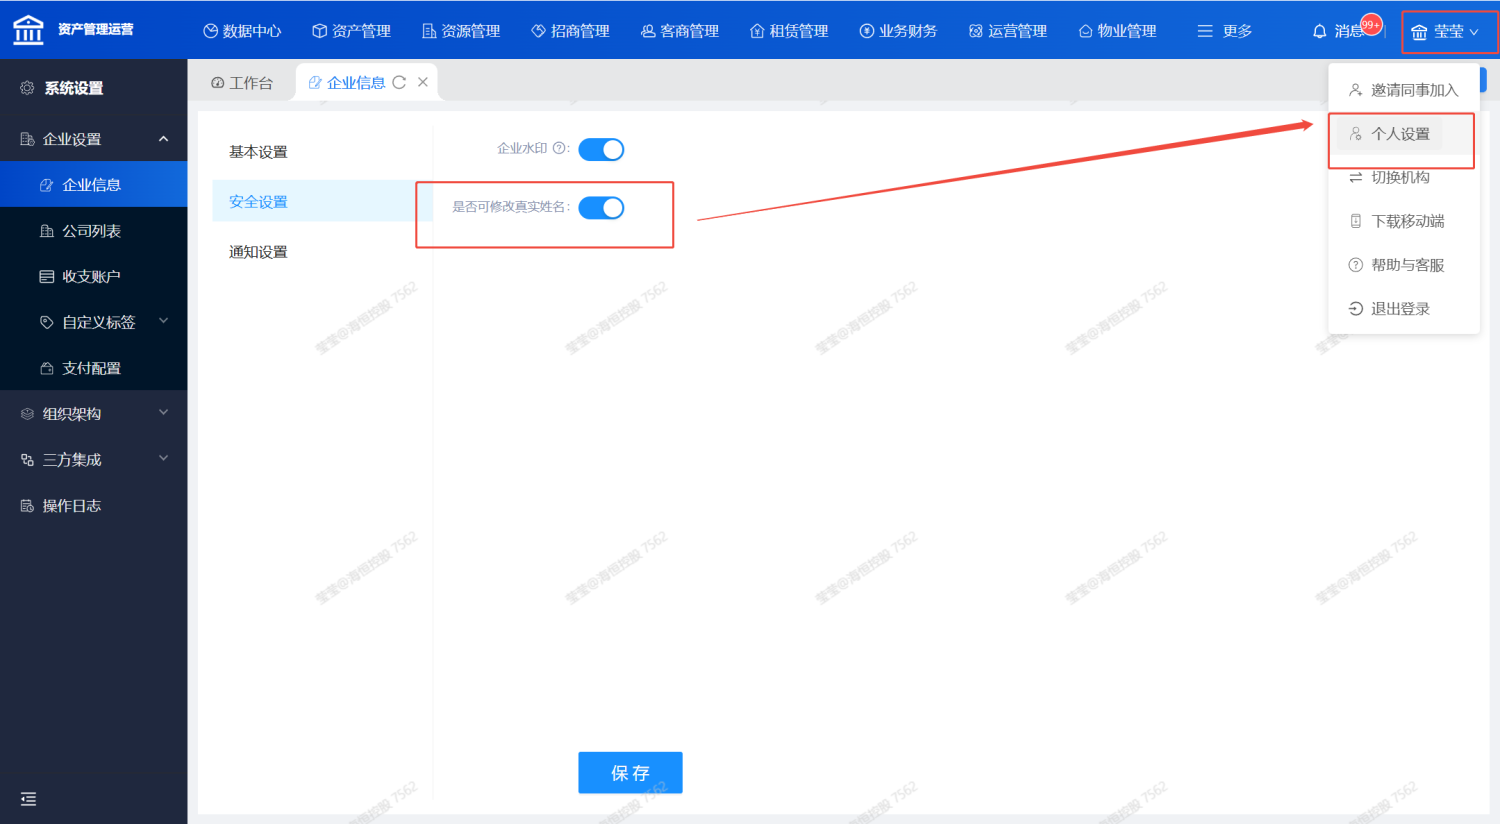Click the refresh icon on 企业信息 tab
This screenshot has width=1500, height=824.
(x=399, y=83)
